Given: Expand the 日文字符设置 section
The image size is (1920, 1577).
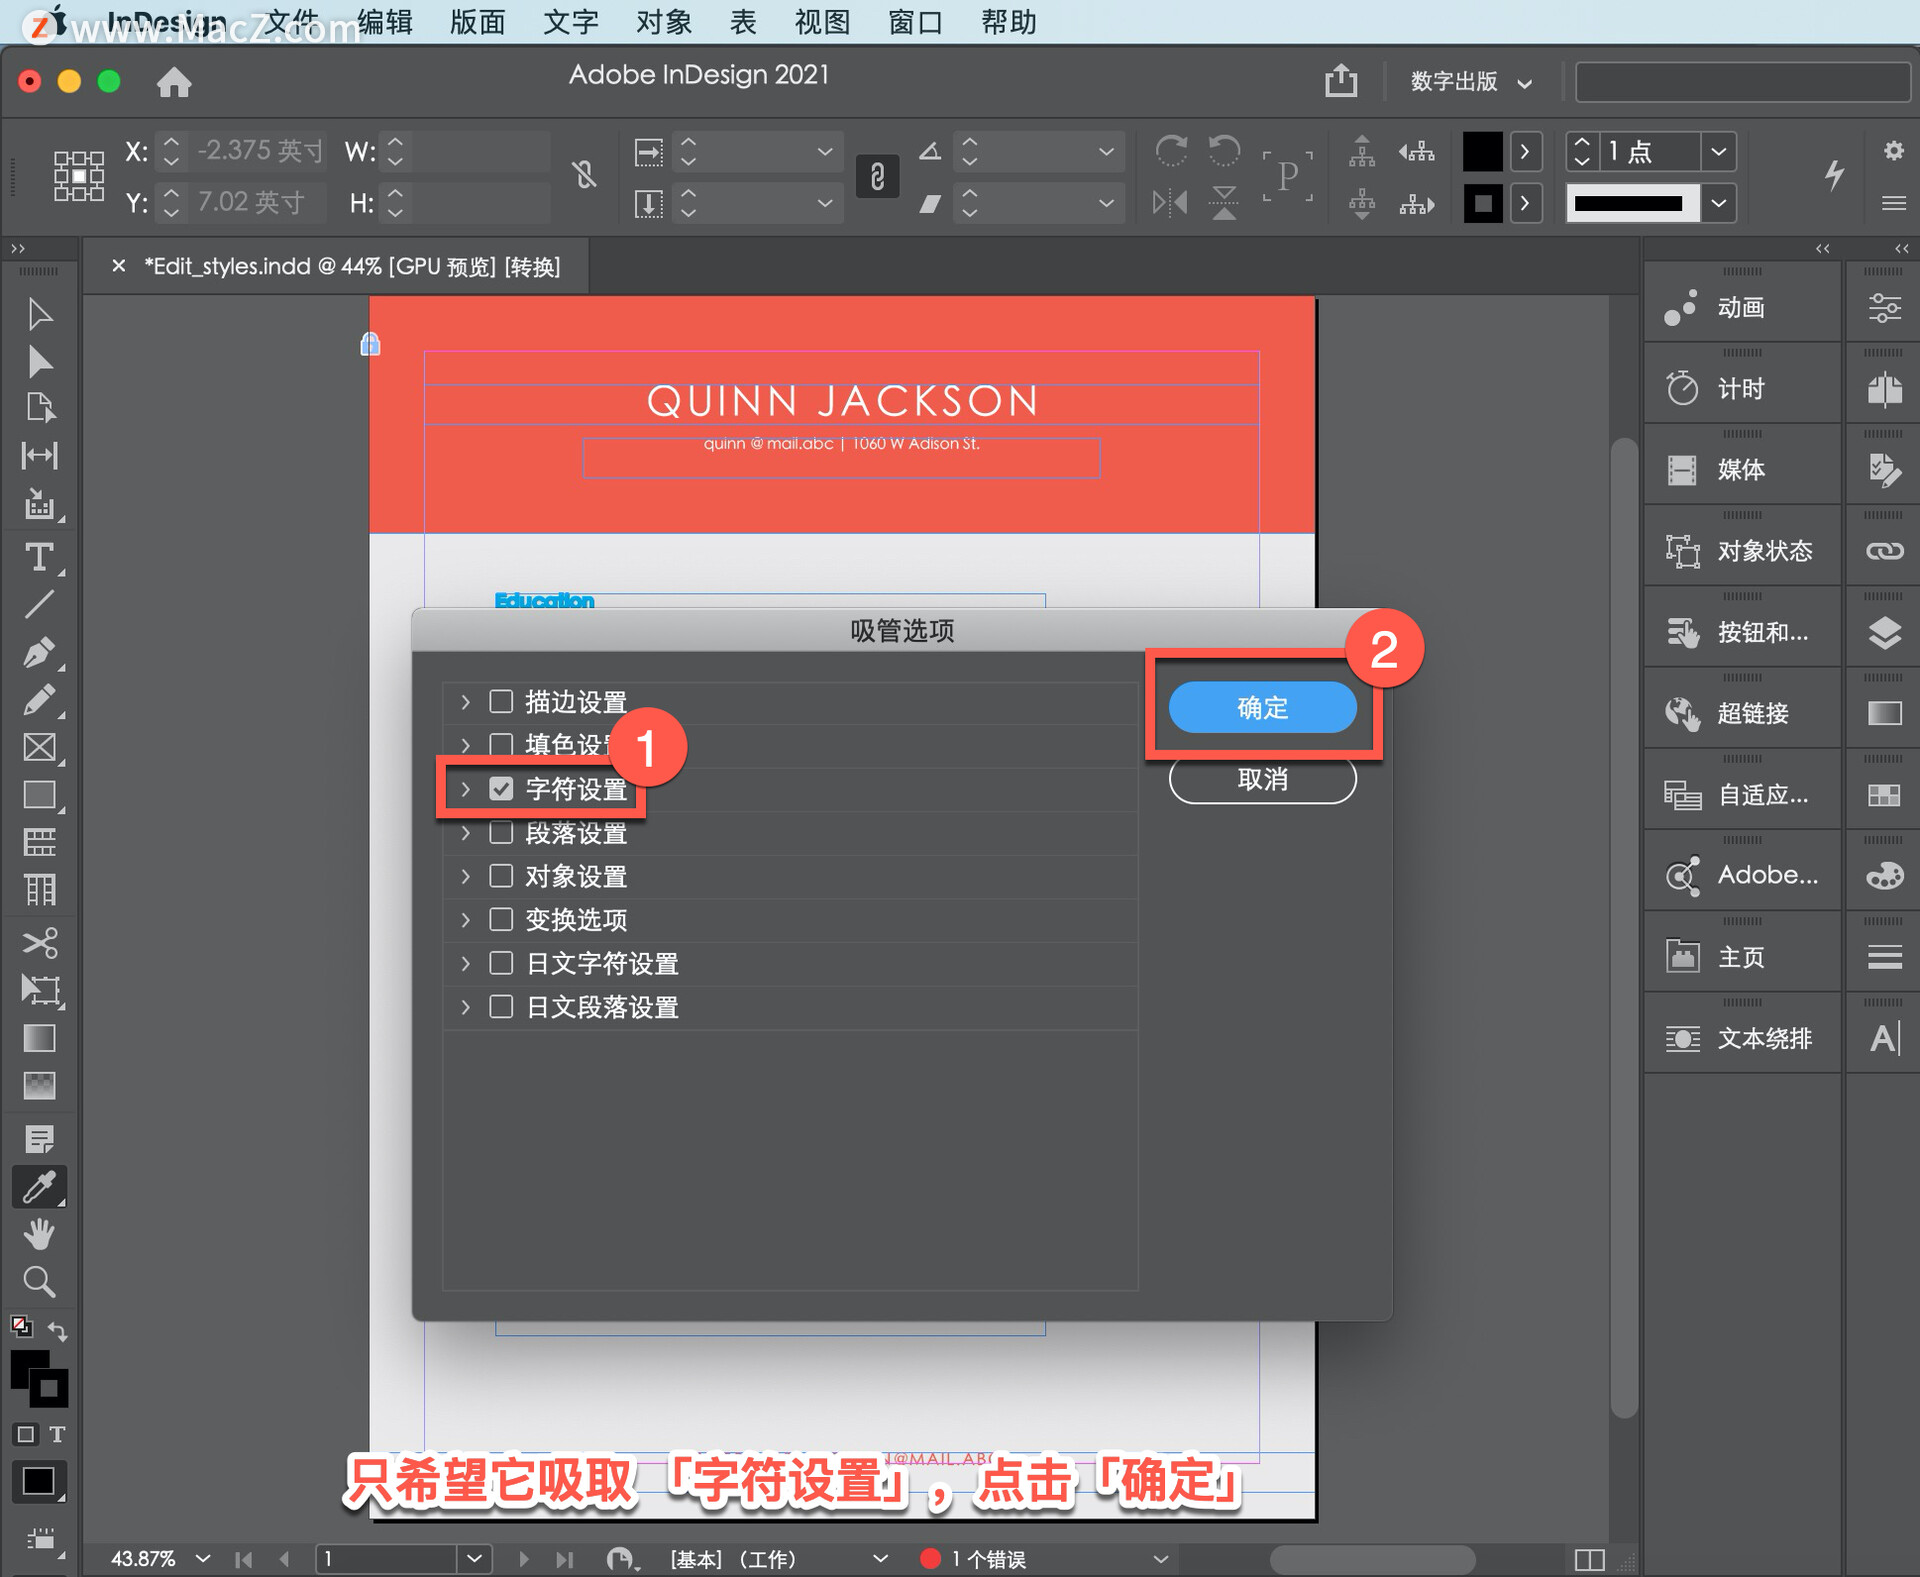Looking at the screenshot, I should click(x=465, y=964).
